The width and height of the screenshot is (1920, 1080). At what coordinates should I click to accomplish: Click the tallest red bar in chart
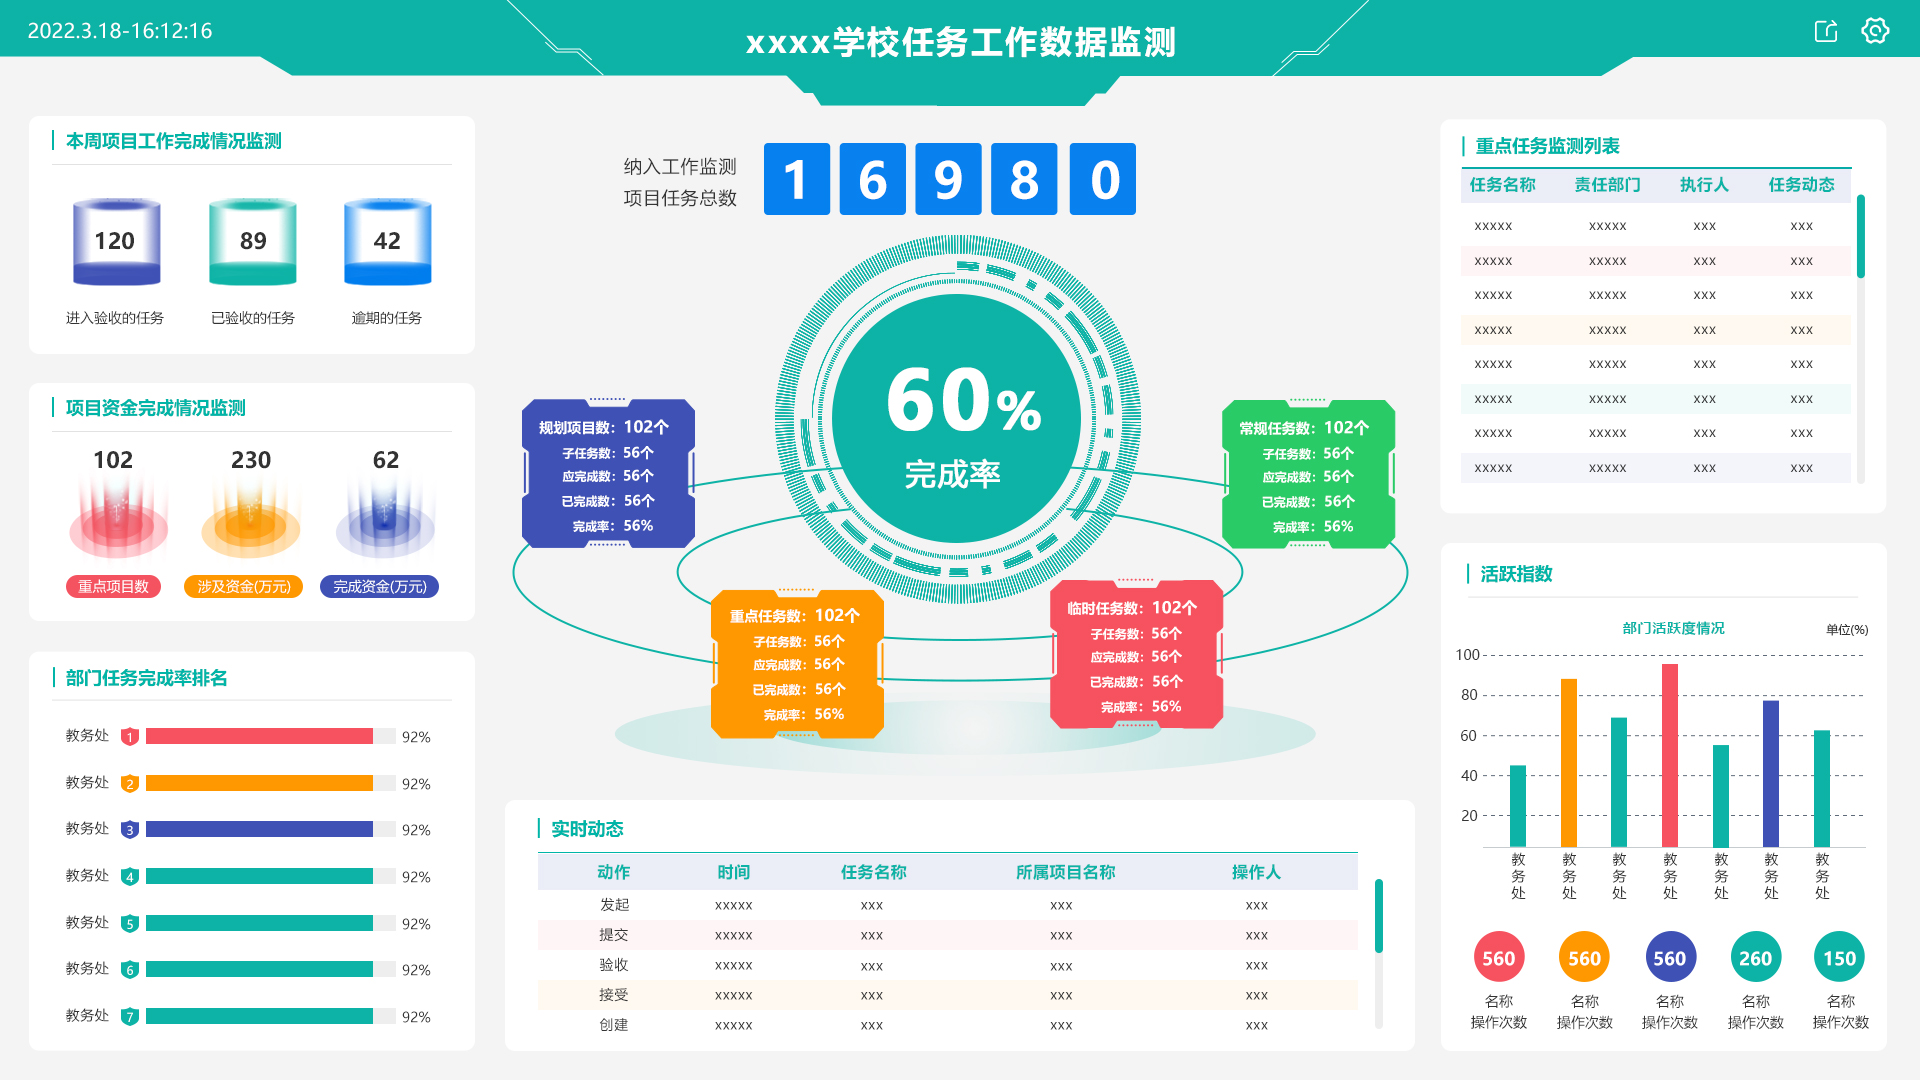point(1669,755)
